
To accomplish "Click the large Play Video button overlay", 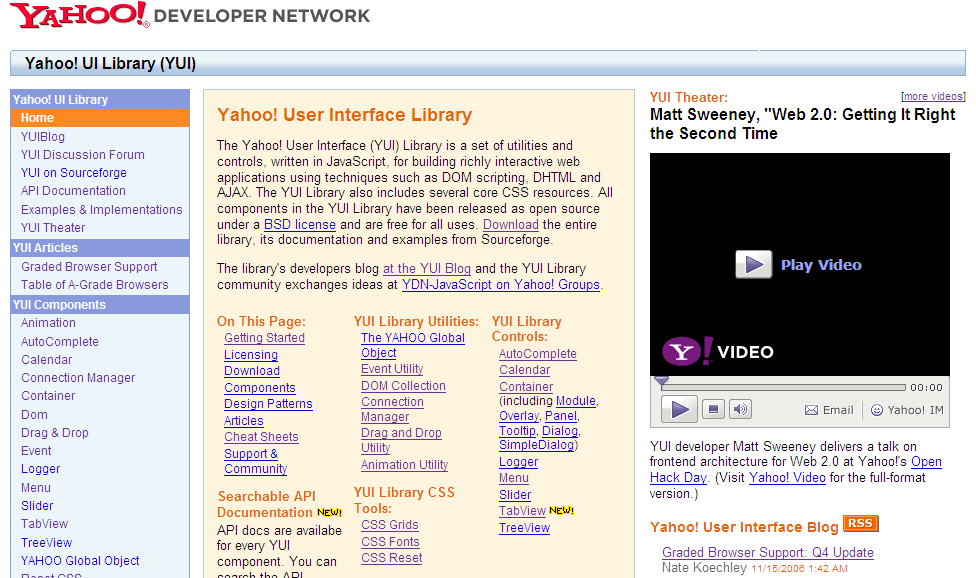I will coord(754,265).
